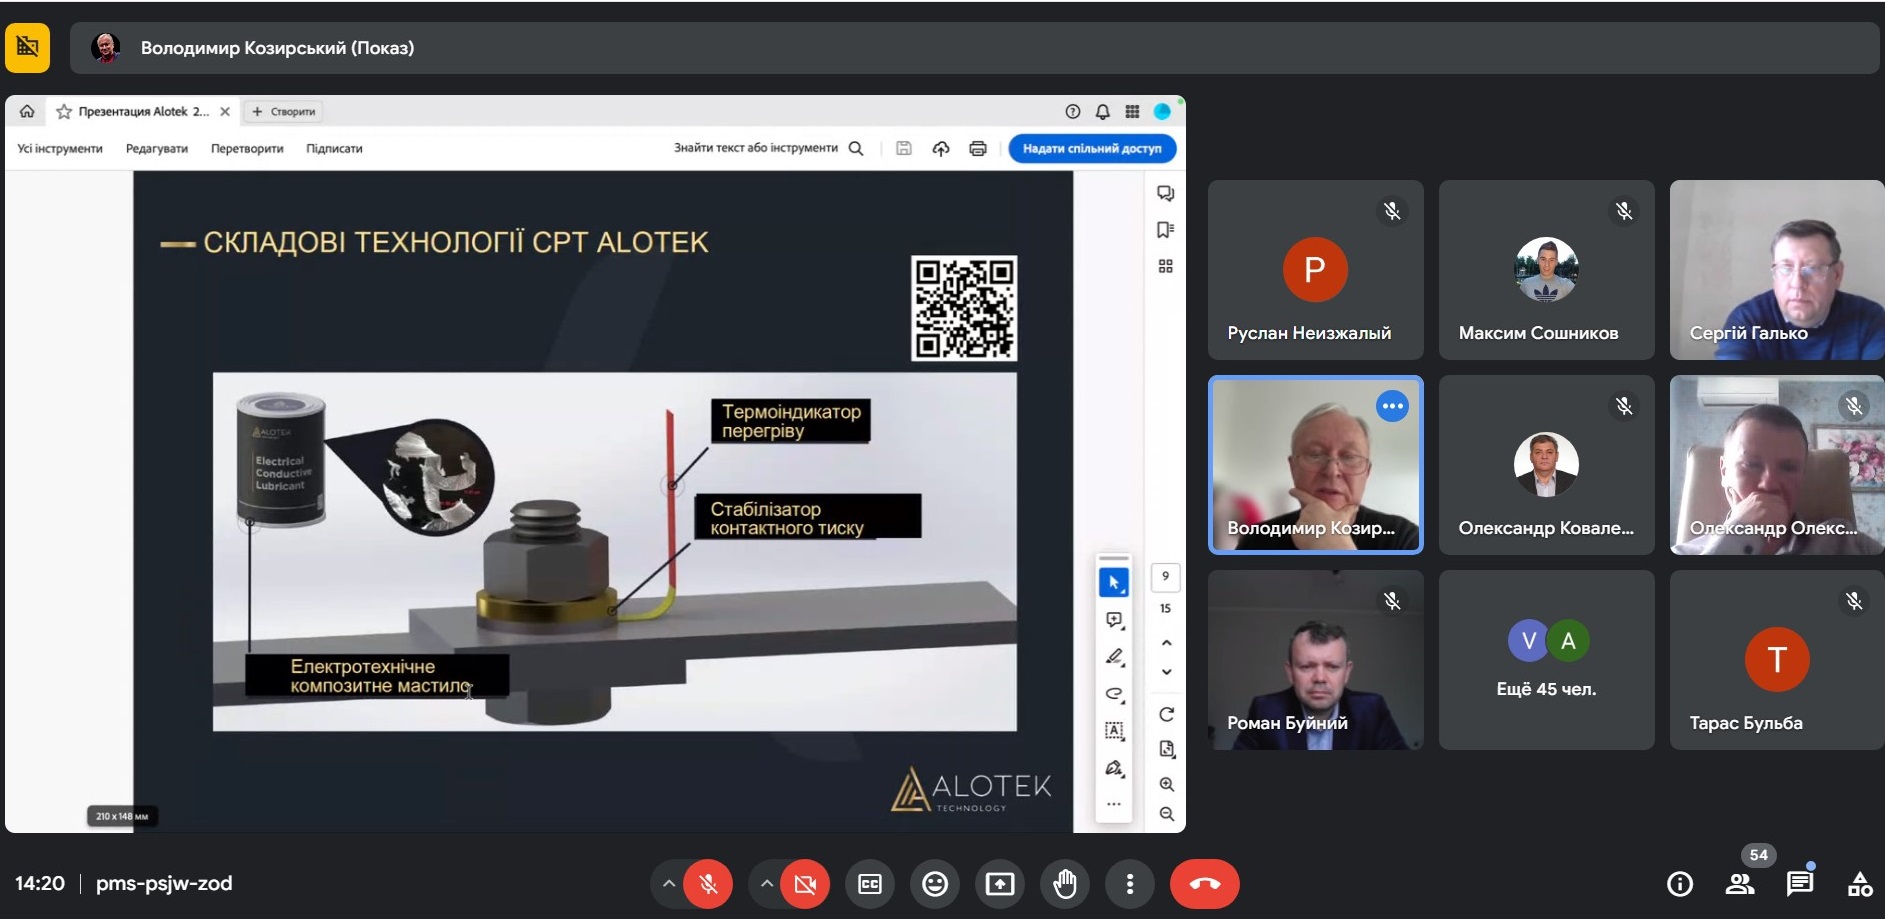Open more options three-dot menu
The image size is (1885, 919).
(1130, 884)
